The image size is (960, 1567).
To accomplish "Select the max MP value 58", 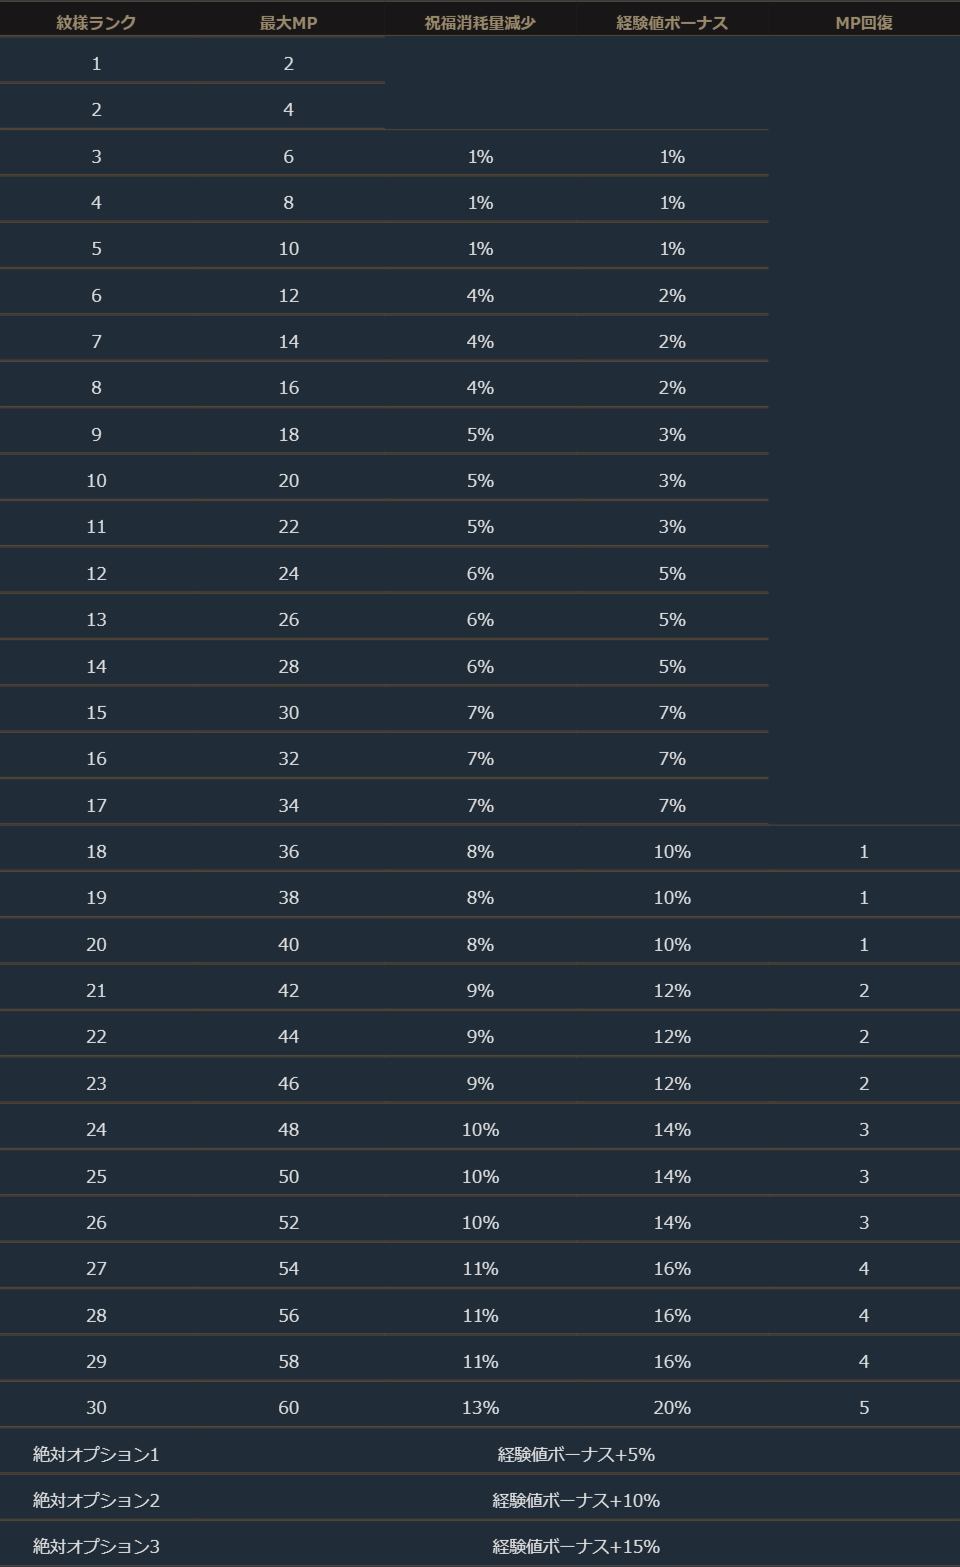I will coord(288,1361).
